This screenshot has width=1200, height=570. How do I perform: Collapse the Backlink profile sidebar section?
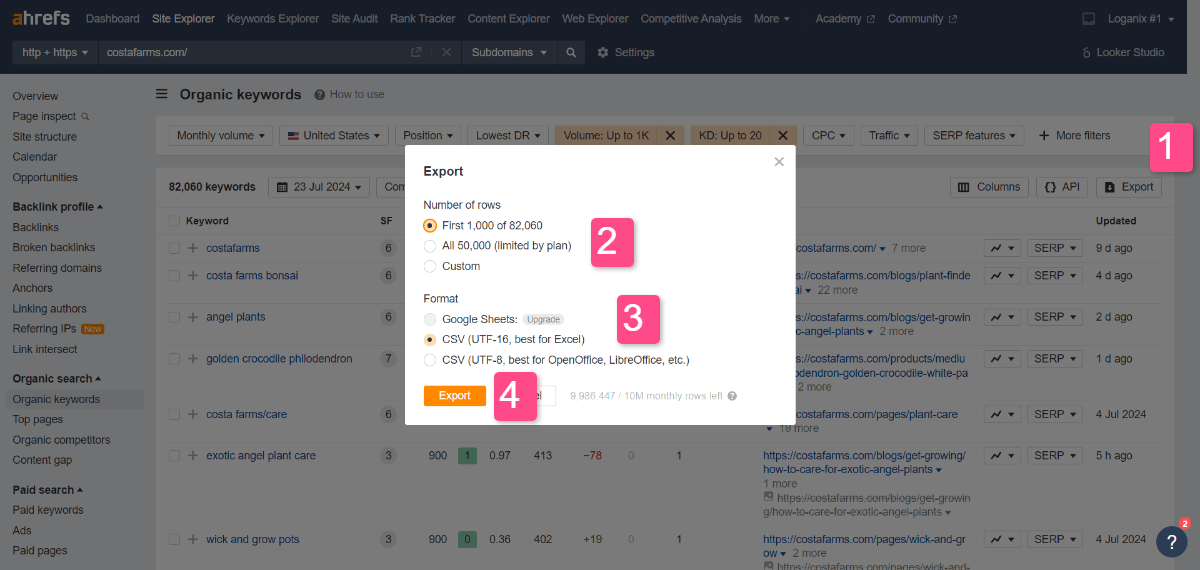(x=58, y=207)
